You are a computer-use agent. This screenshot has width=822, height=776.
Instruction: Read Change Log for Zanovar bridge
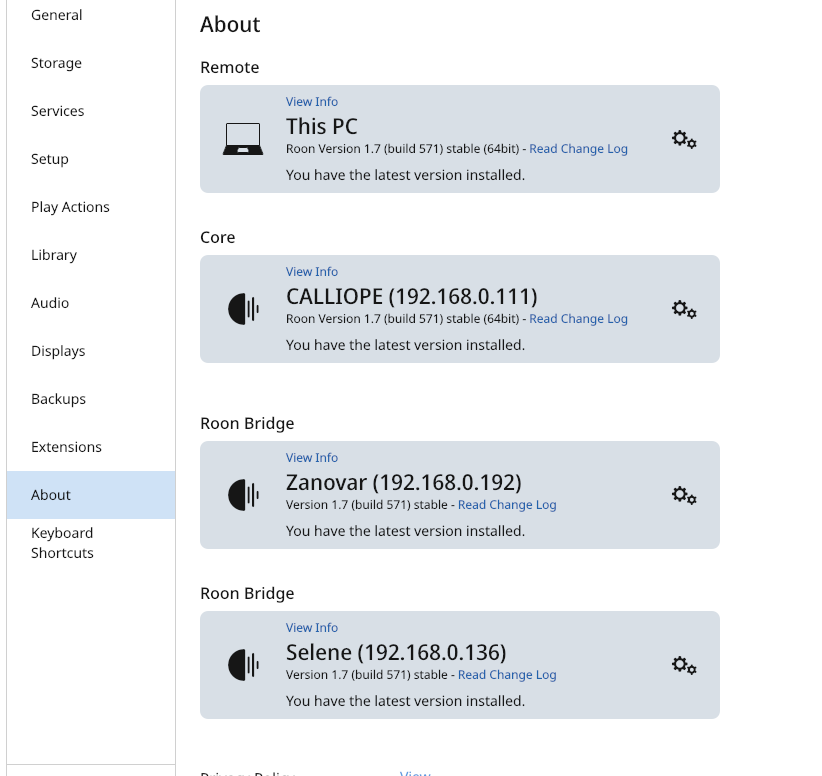pyautogui.click(x=507, y=505)
